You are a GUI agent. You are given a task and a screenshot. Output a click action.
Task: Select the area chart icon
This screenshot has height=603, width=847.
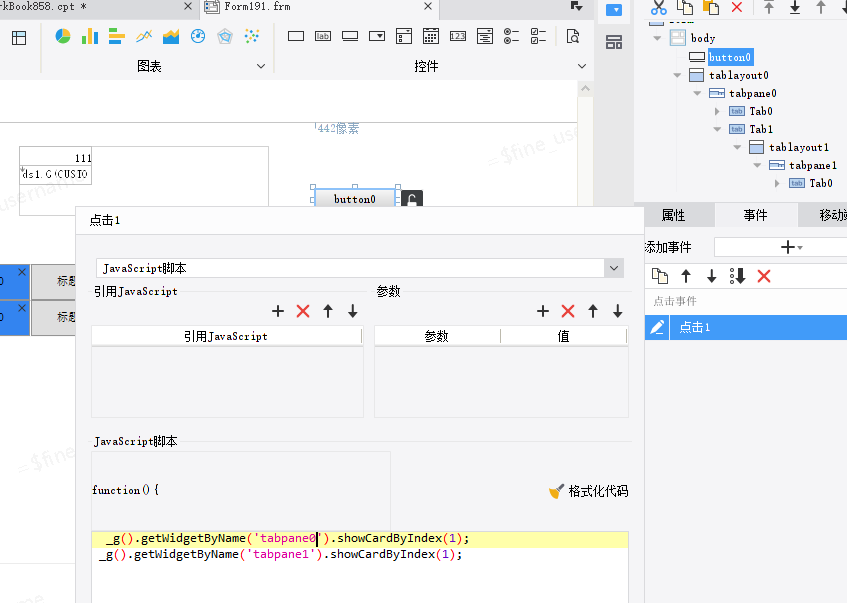coord(171,36)
